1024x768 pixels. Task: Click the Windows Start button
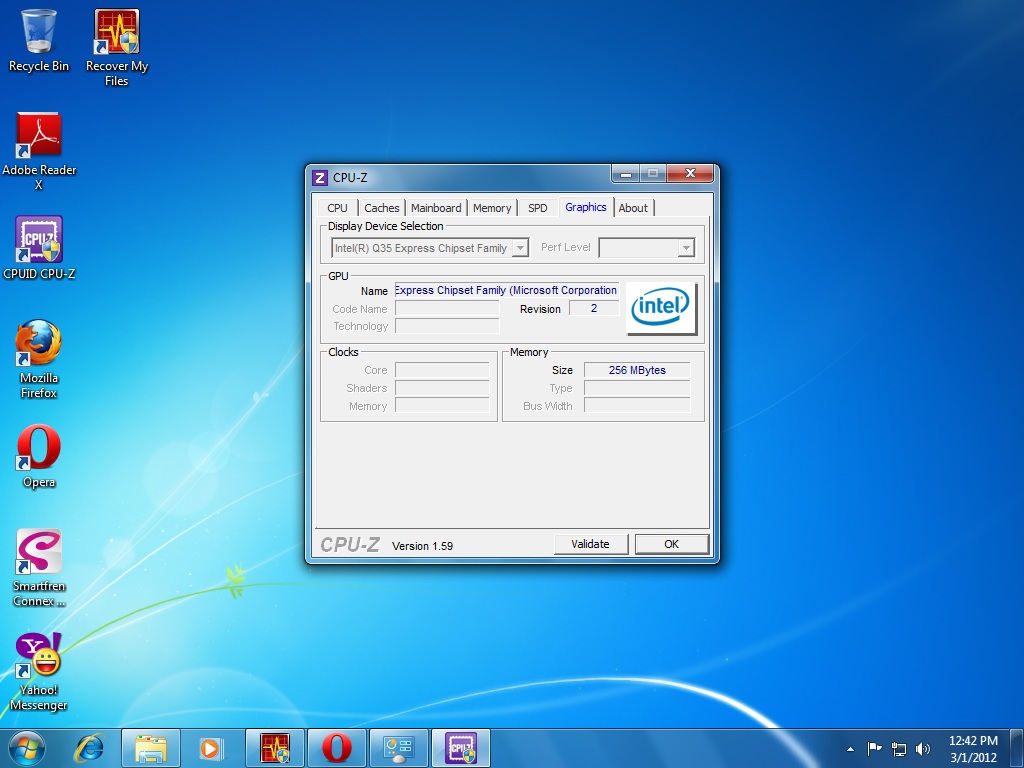tap(27, 748)
